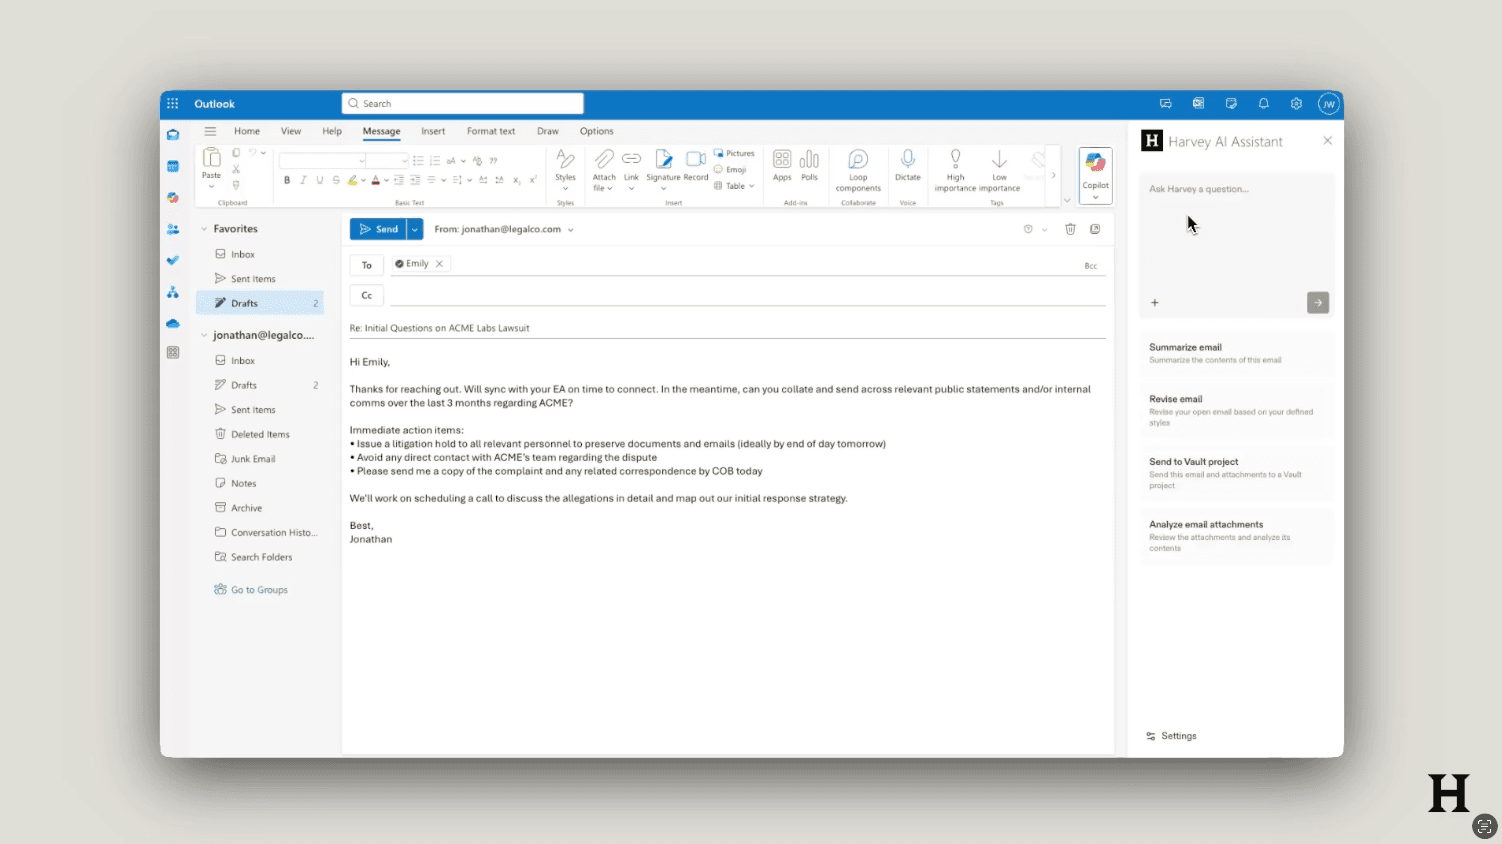The image size is (1502, 844).
Task: Open Loop components in the ribbon
Action: point(858,160)
